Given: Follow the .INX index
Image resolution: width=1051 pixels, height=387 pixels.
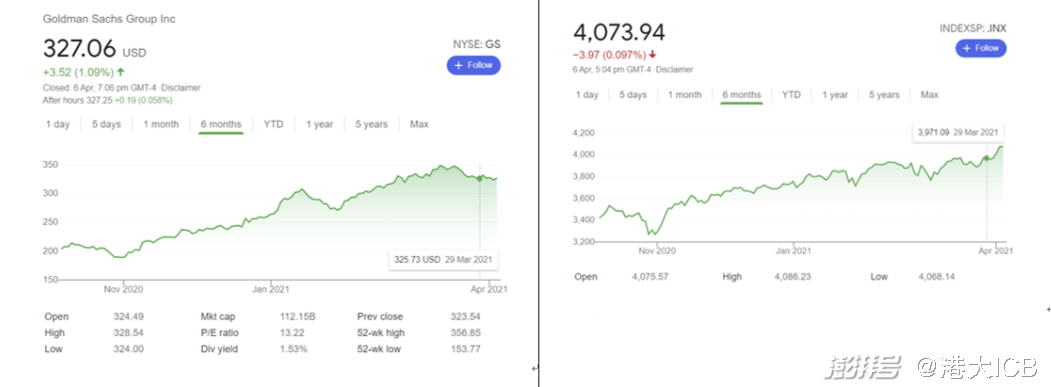Looking at the screenshot, I should click(x=981, y=48).
